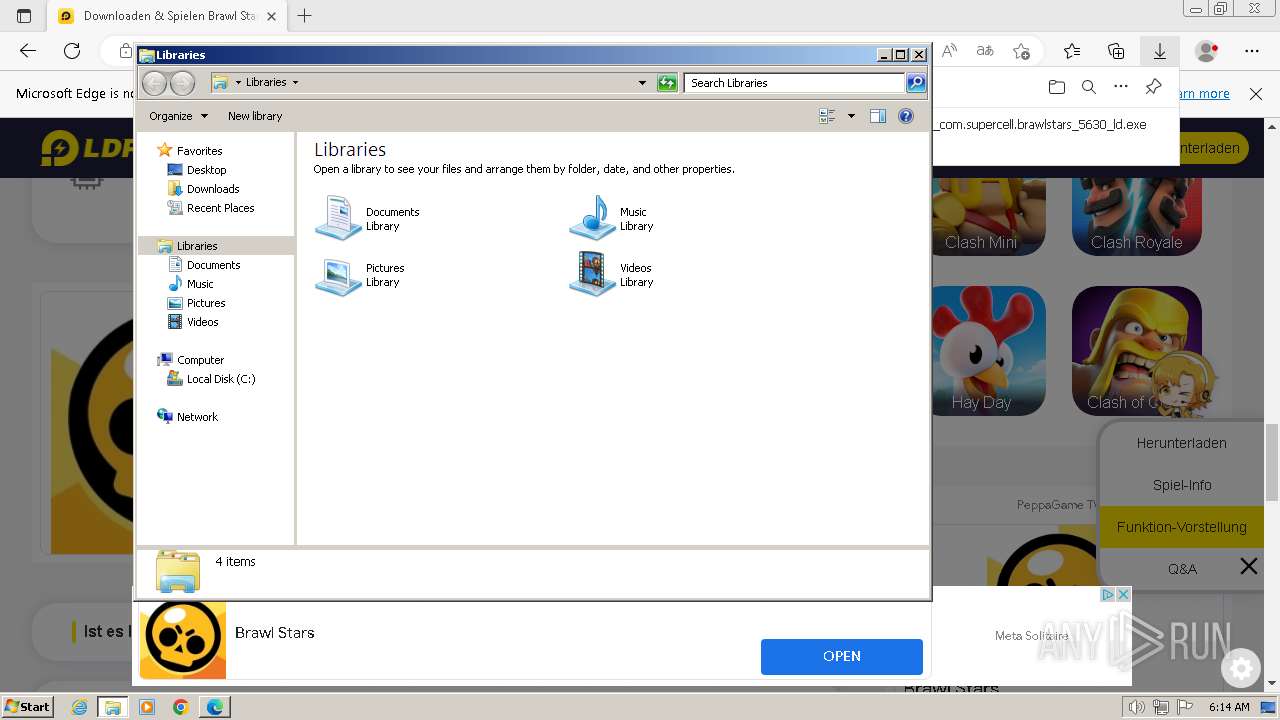This screenshot has width=1280, height=720.
Task: Open Documents in the navigation pane
Action: [x=213, y=265]
